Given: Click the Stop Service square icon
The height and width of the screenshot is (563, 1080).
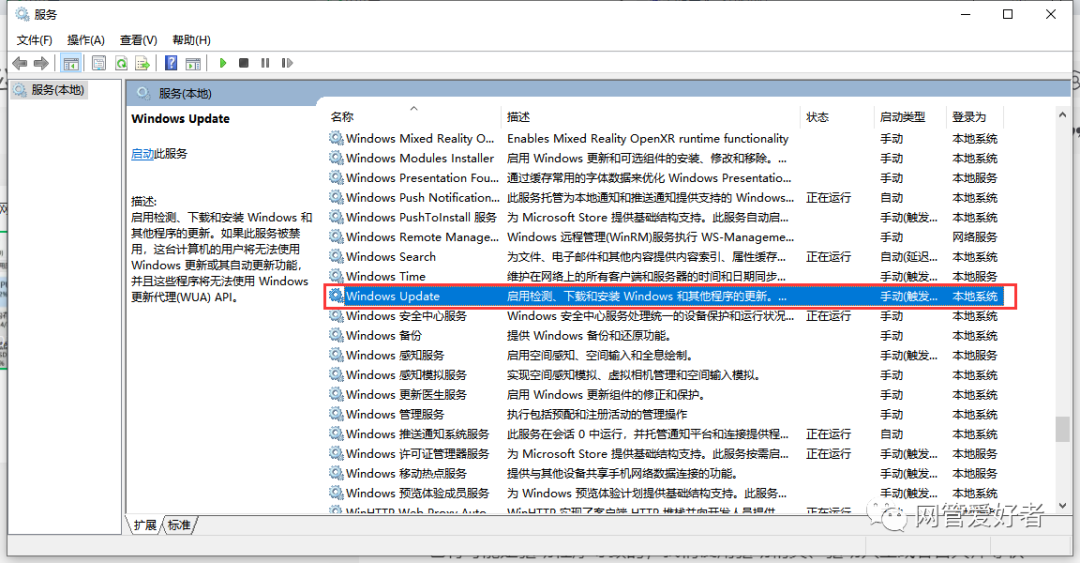Looking at the screenshot, I should pos(244,63).
